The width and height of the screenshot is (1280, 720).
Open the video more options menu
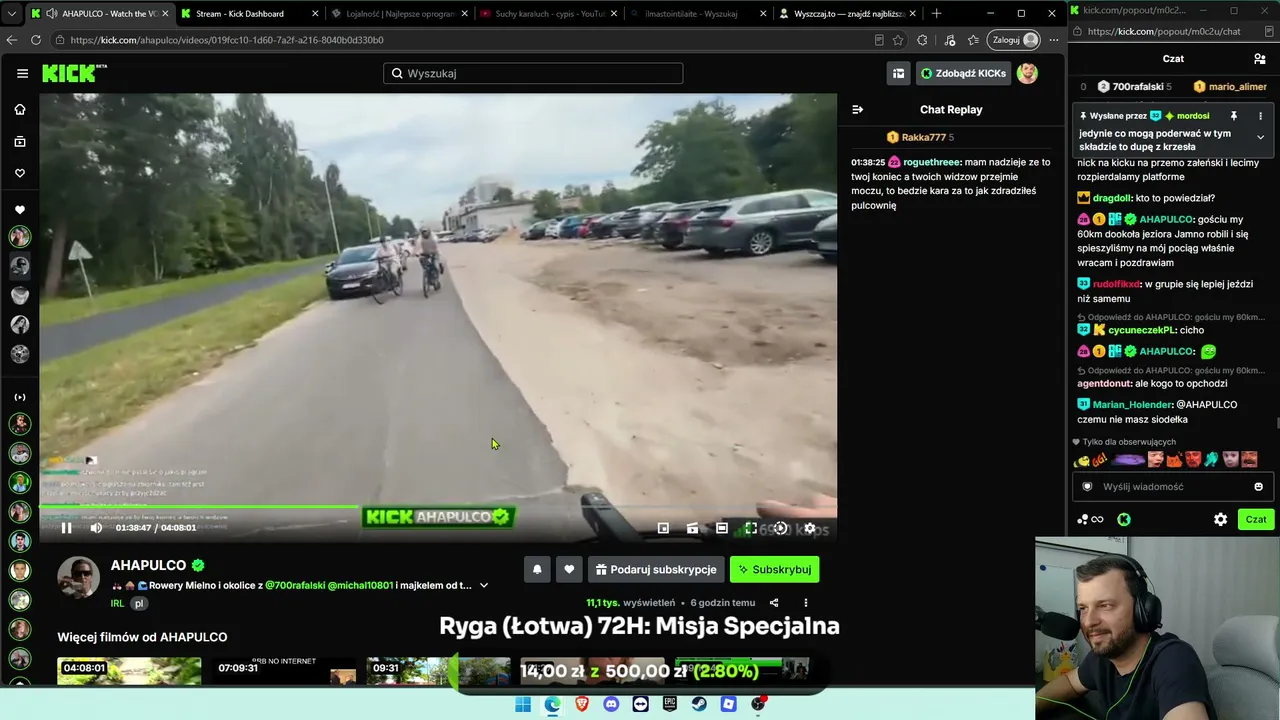point(806,603)
